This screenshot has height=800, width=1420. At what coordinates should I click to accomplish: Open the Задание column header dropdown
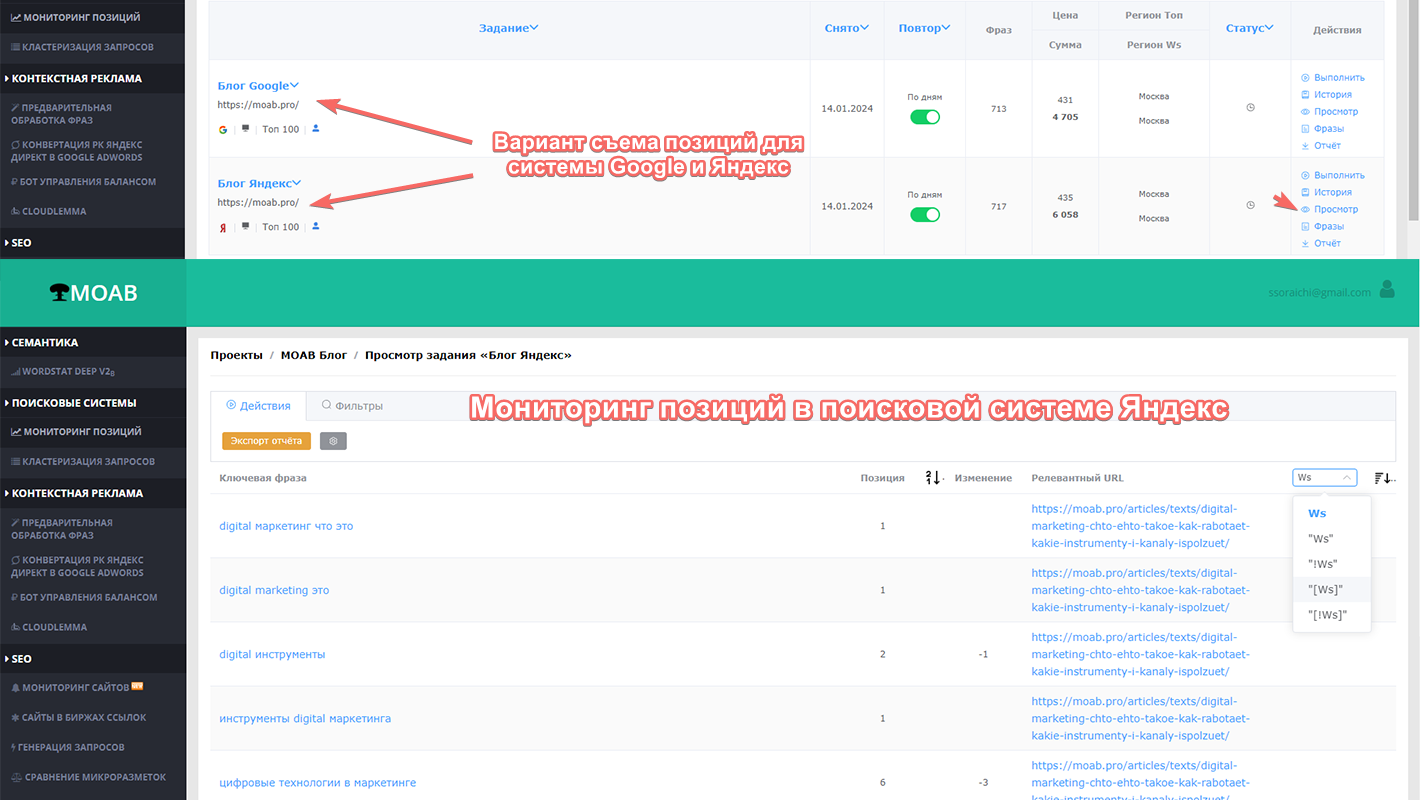pos(509,28)
